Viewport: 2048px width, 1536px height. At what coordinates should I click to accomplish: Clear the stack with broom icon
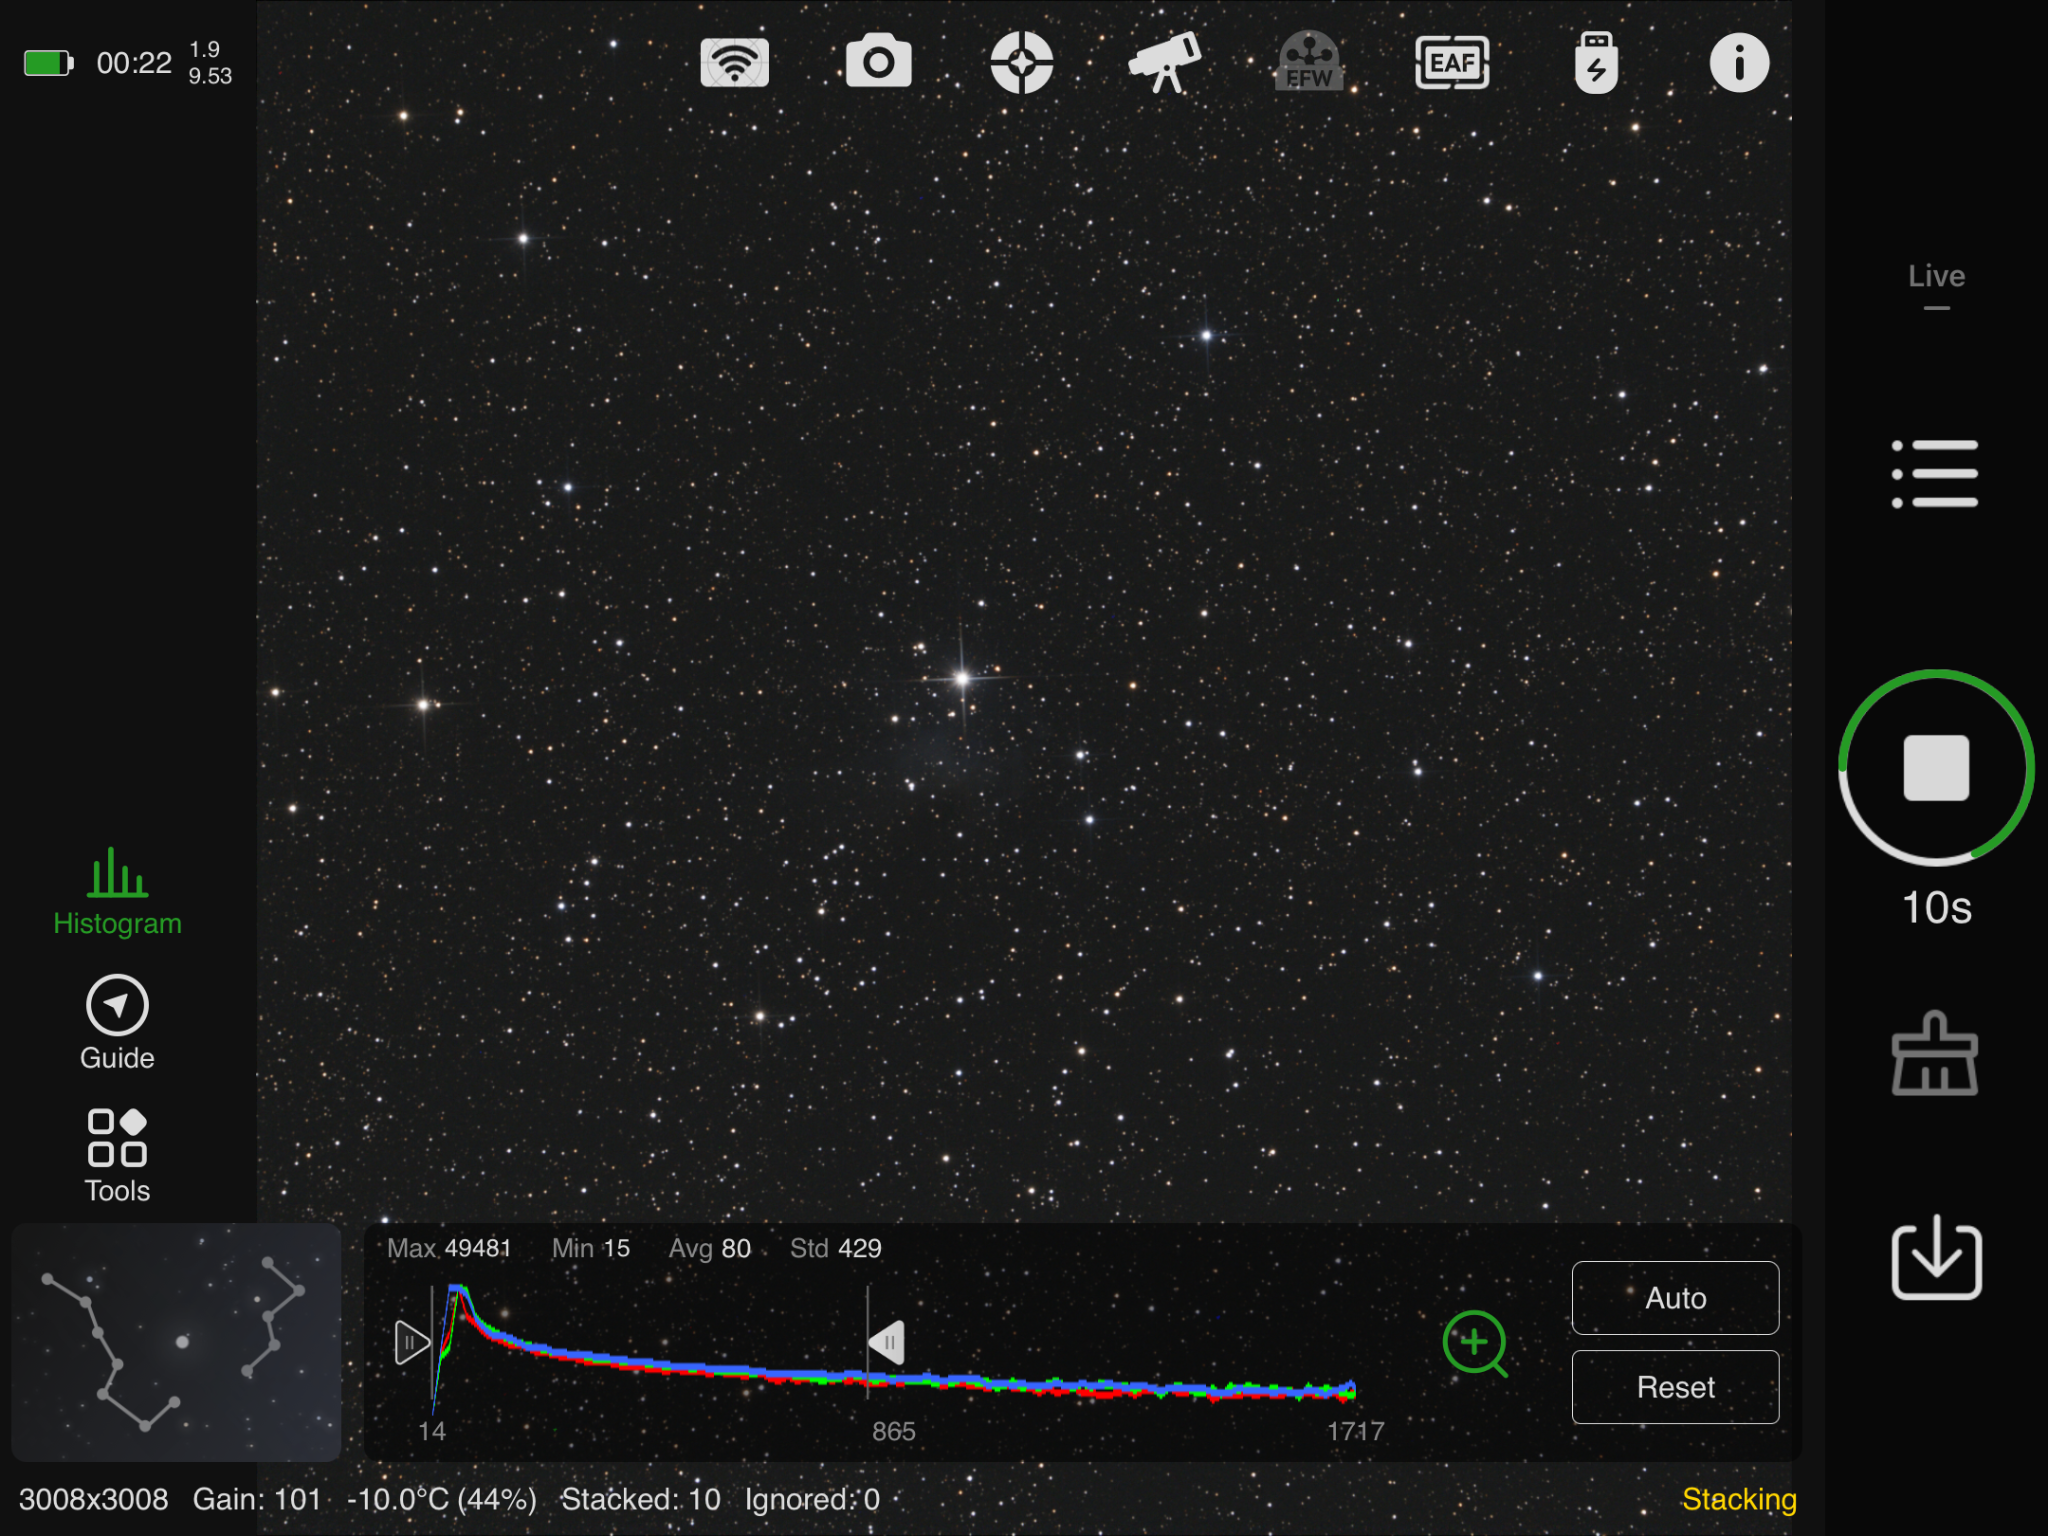tap(1935, 1054)
